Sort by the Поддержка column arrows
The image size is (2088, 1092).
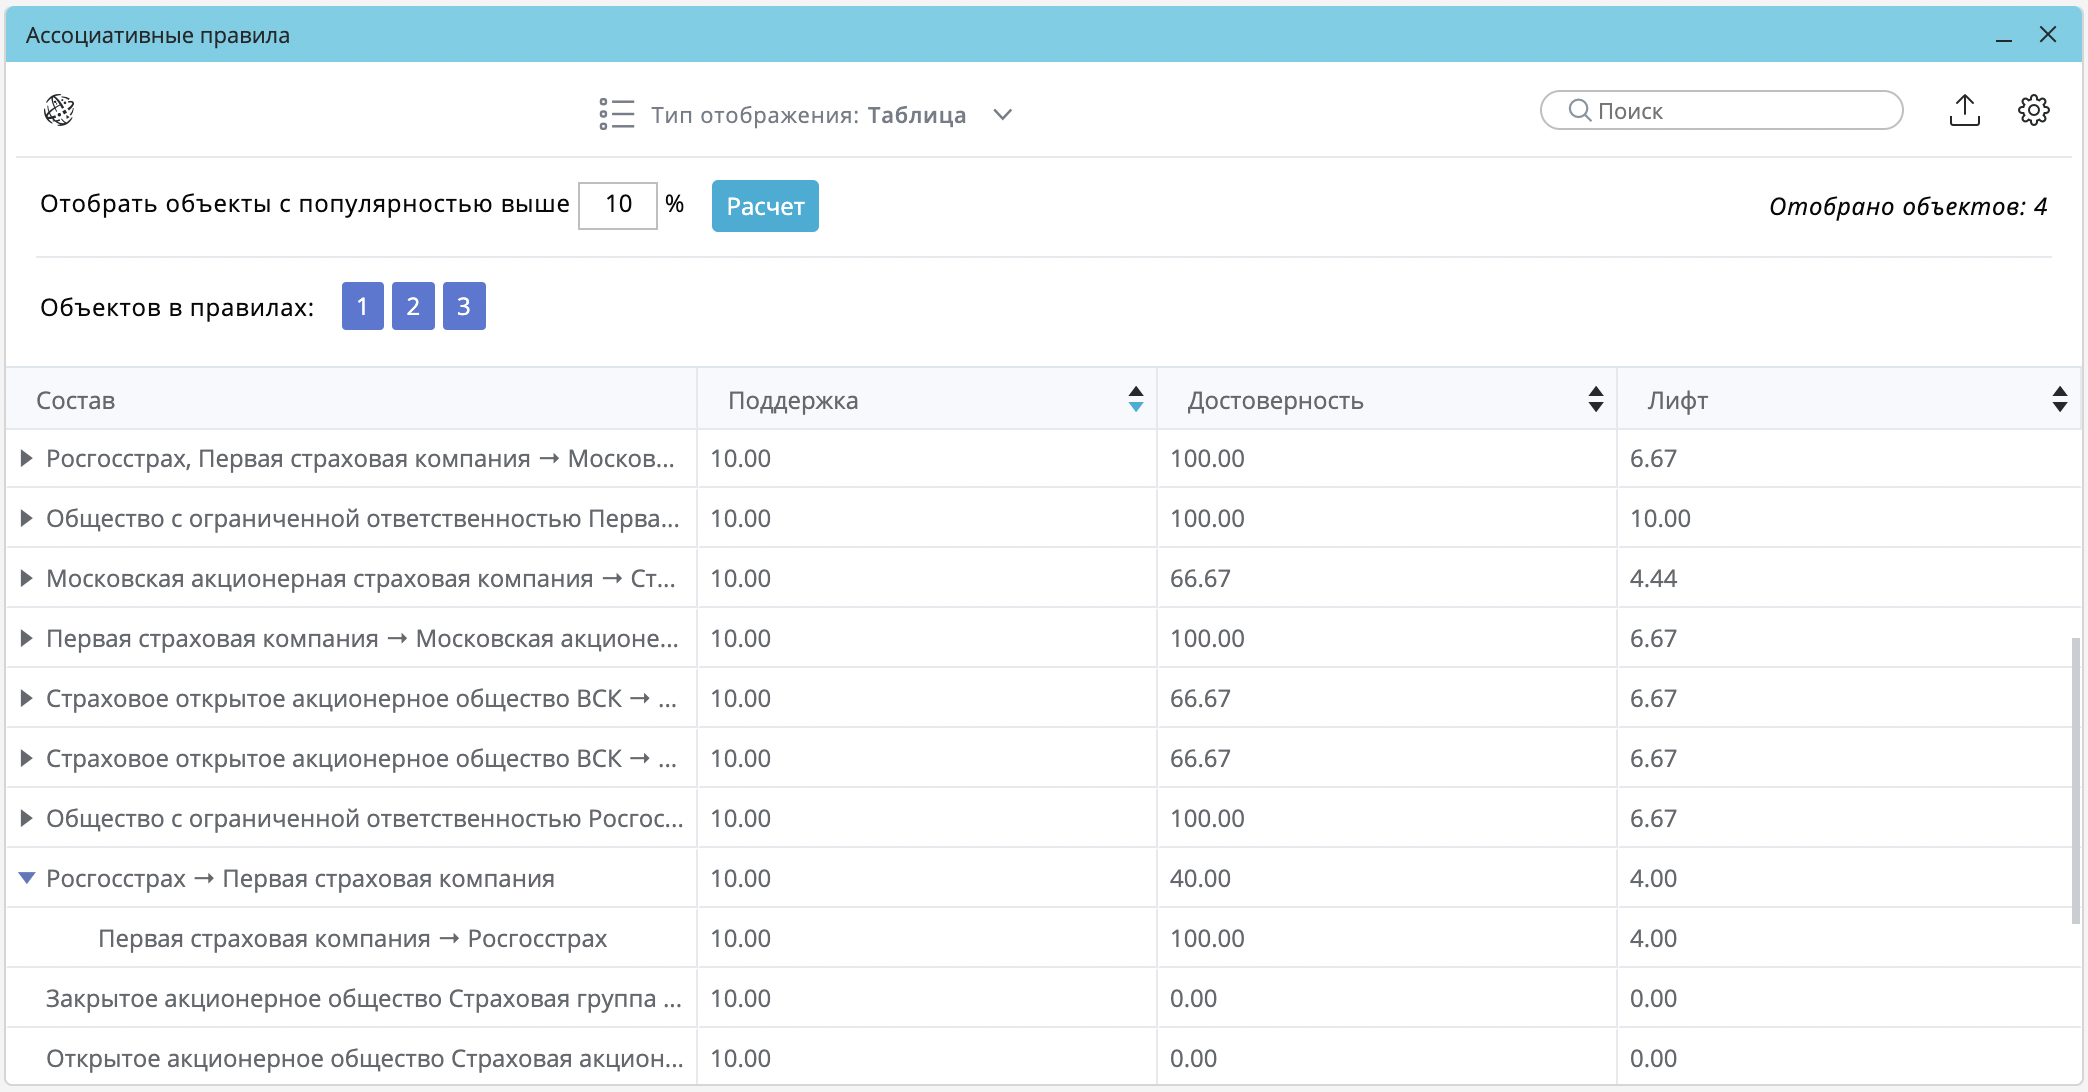click(1135, 399)
